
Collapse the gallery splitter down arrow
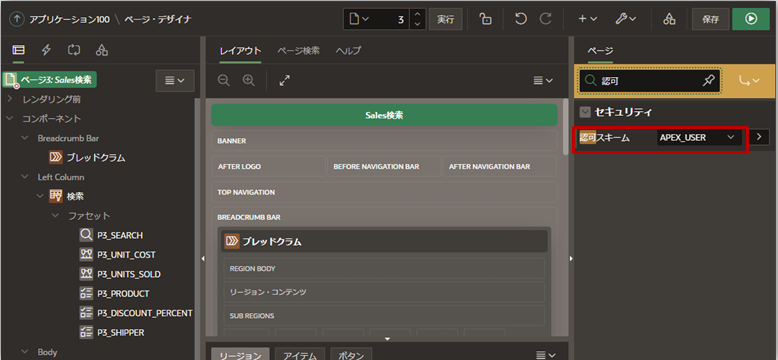pyautogui.click(x=388, y=339)
